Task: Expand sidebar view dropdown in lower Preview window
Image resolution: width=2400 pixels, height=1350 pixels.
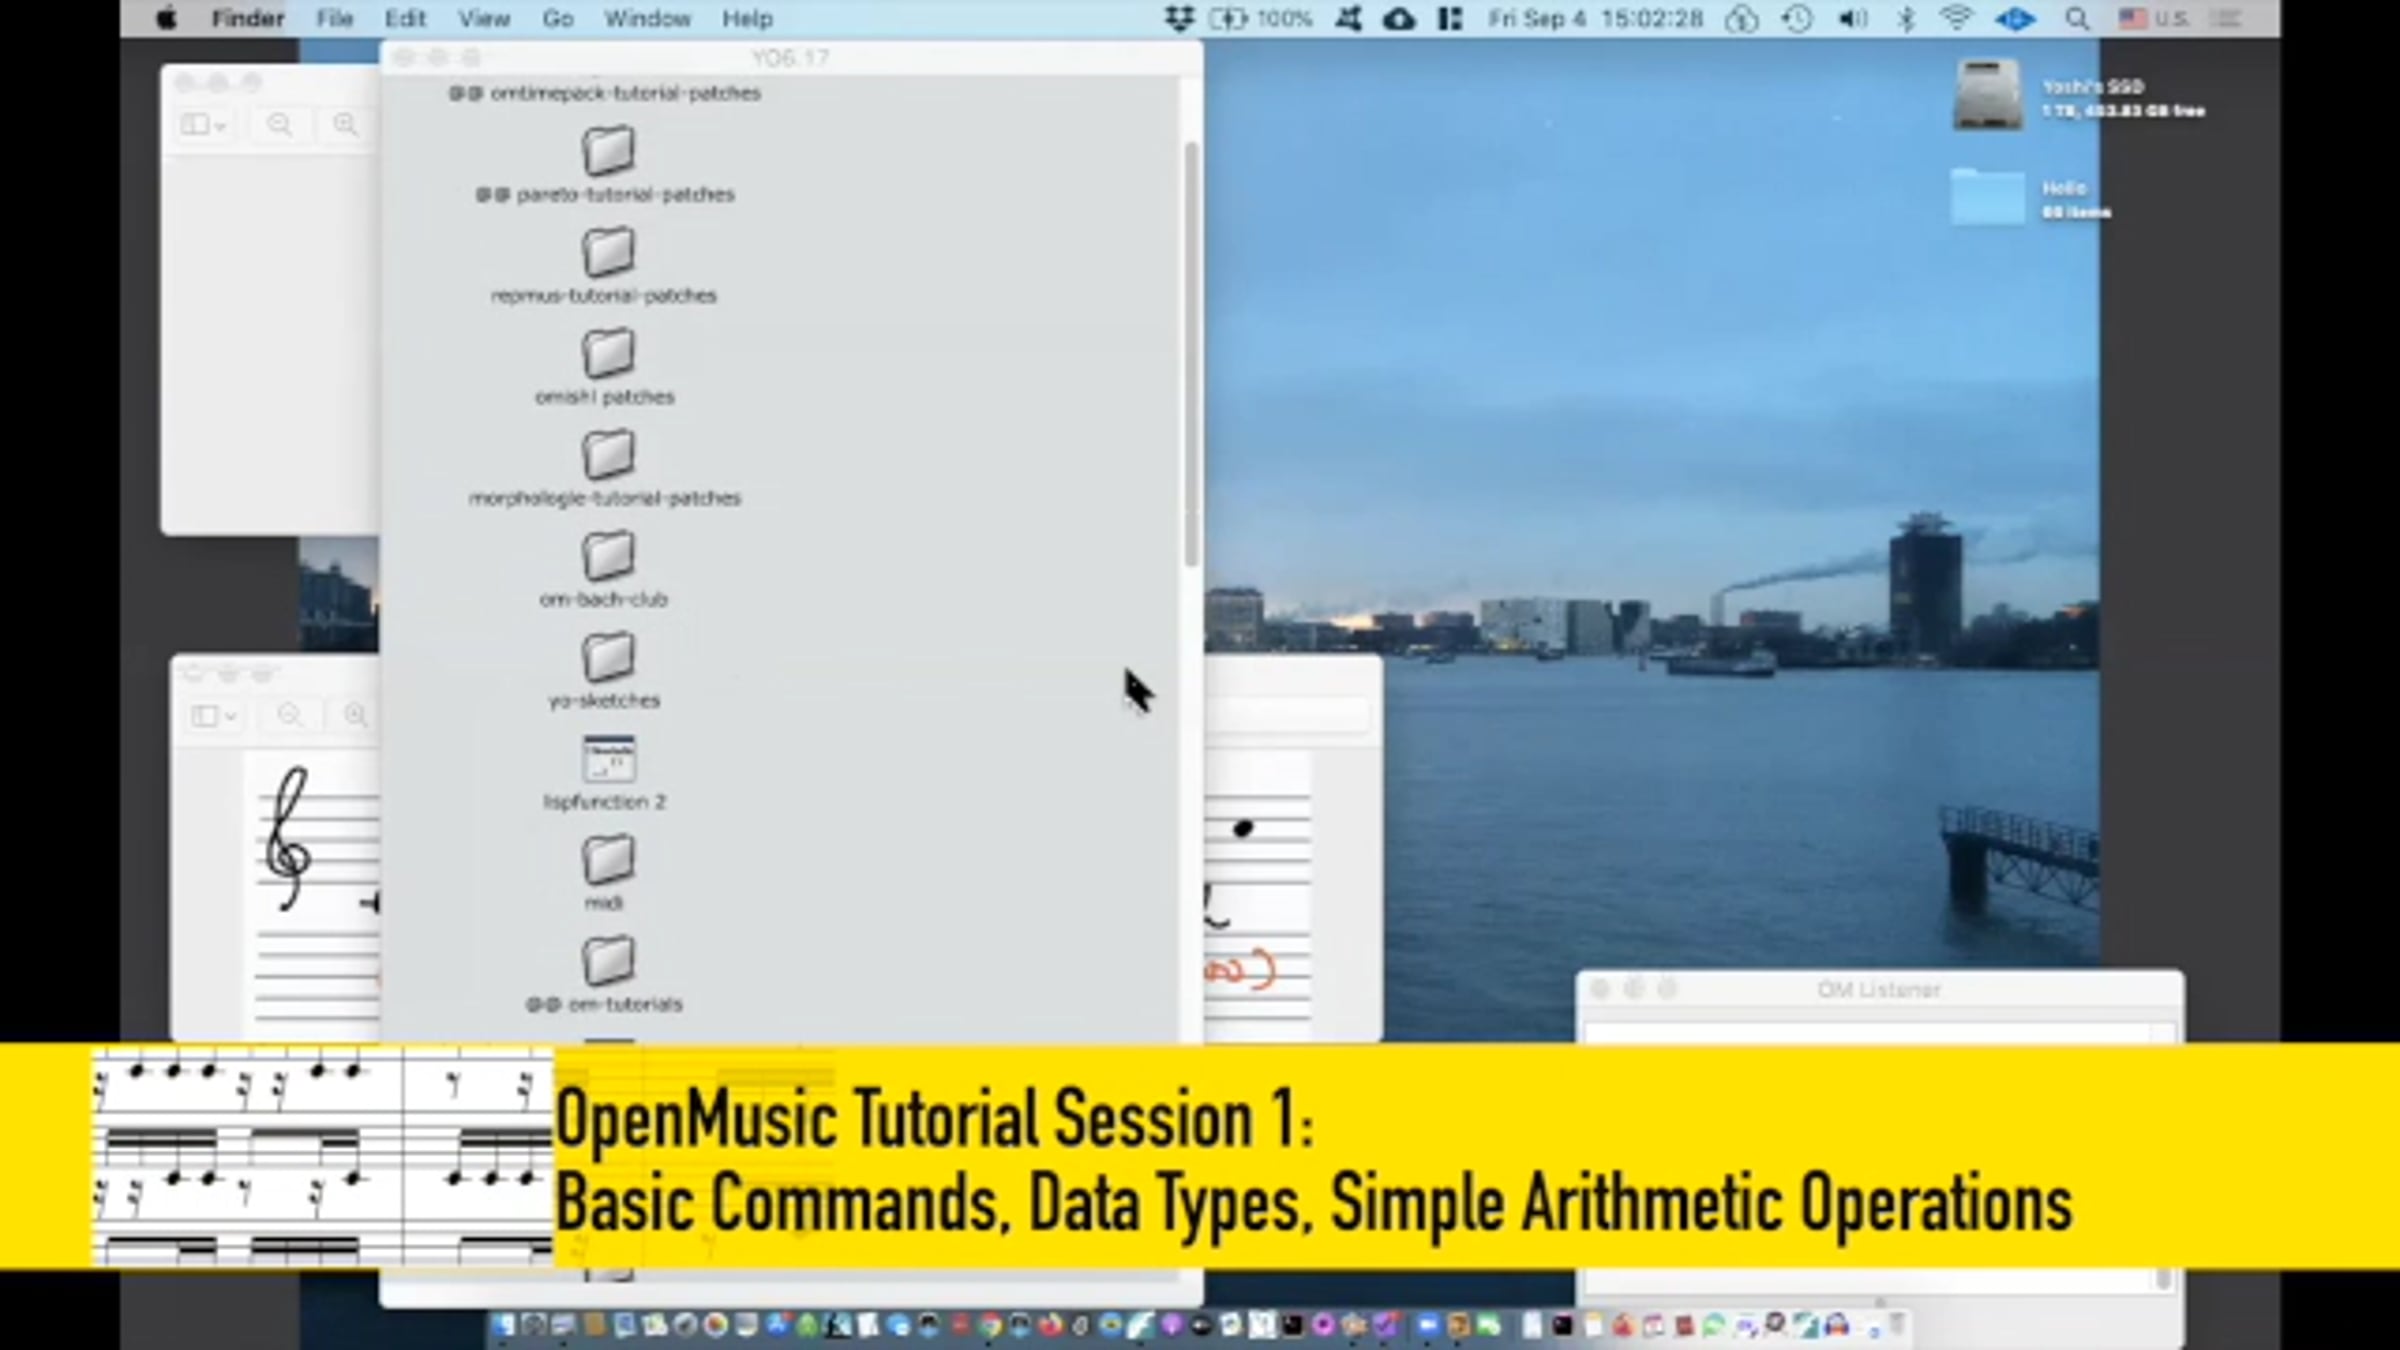Action: click(x=213, y=716)
